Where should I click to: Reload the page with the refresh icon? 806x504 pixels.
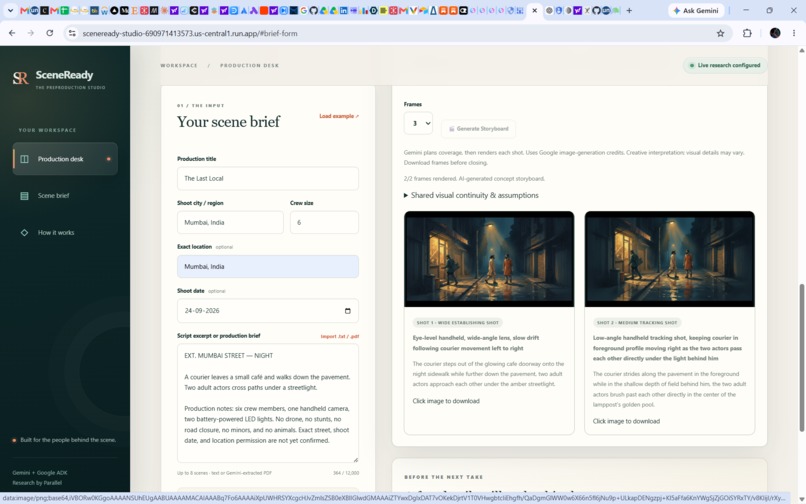pyautogui.click(x=49, y=33)
